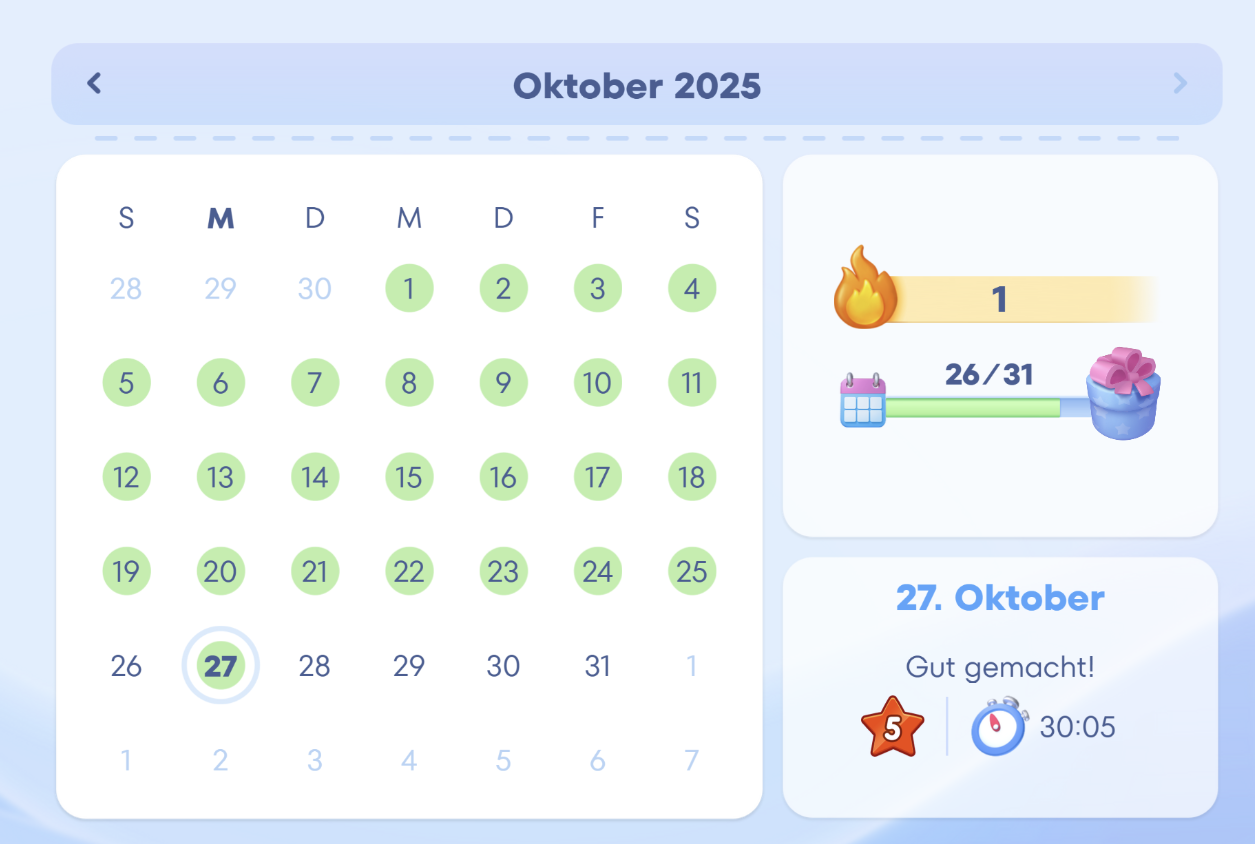Viewport: 1255px width, 844px height.
Task: Open completed day 15
Action: tap(409, 477)
